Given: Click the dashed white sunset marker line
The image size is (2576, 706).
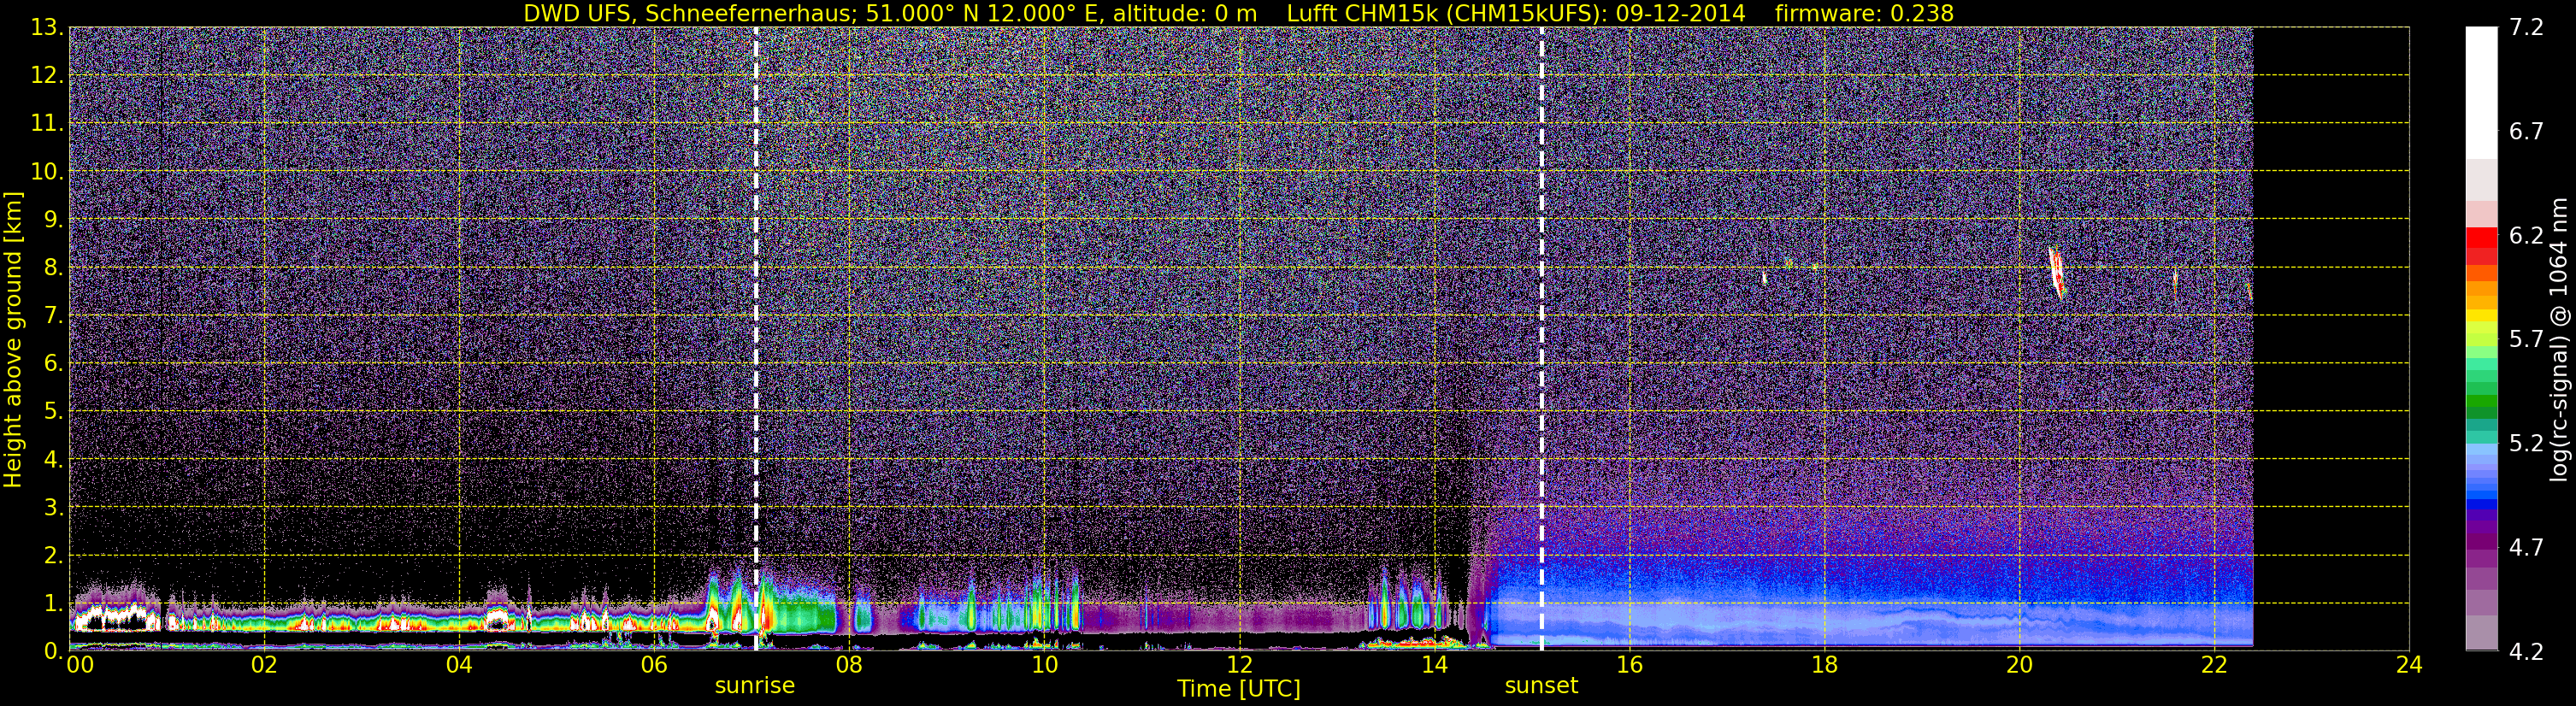Looking at the screenshot, I should point(1541,339).
